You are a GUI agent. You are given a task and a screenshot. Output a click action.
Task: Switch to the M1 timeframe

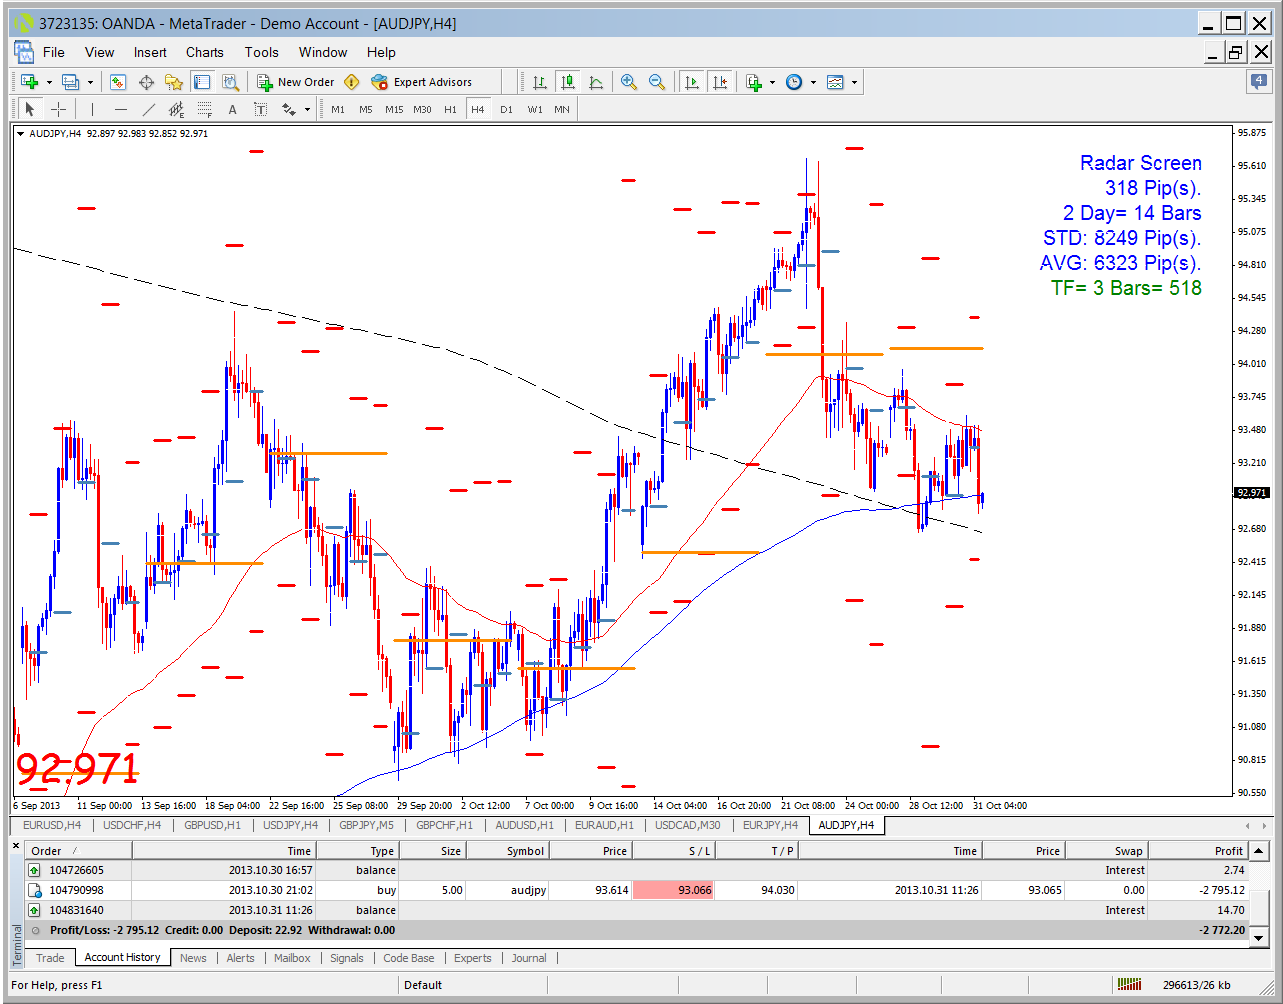338,109
